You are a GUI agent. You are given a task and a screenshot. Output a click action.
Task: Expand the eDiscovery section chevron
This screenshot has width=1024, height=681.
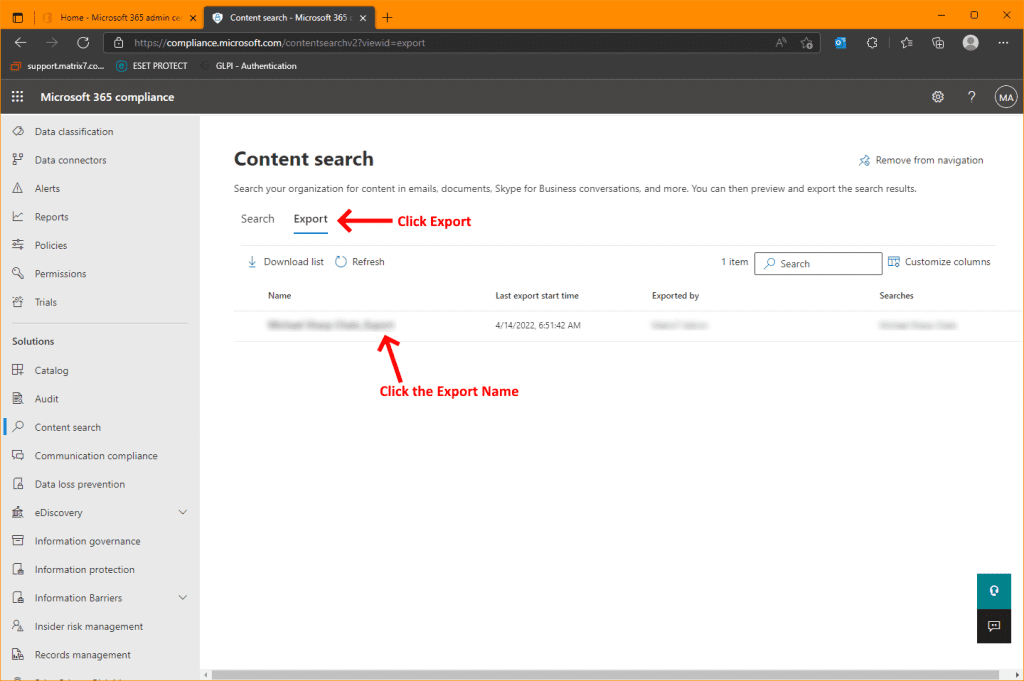click(x=183, y=513)
